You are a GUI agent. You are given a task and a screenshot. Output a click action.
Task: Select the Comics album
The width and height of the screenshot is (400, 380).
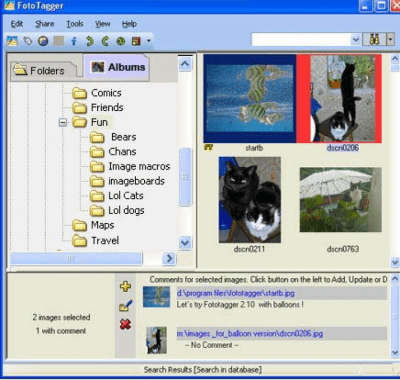point(106,93)
